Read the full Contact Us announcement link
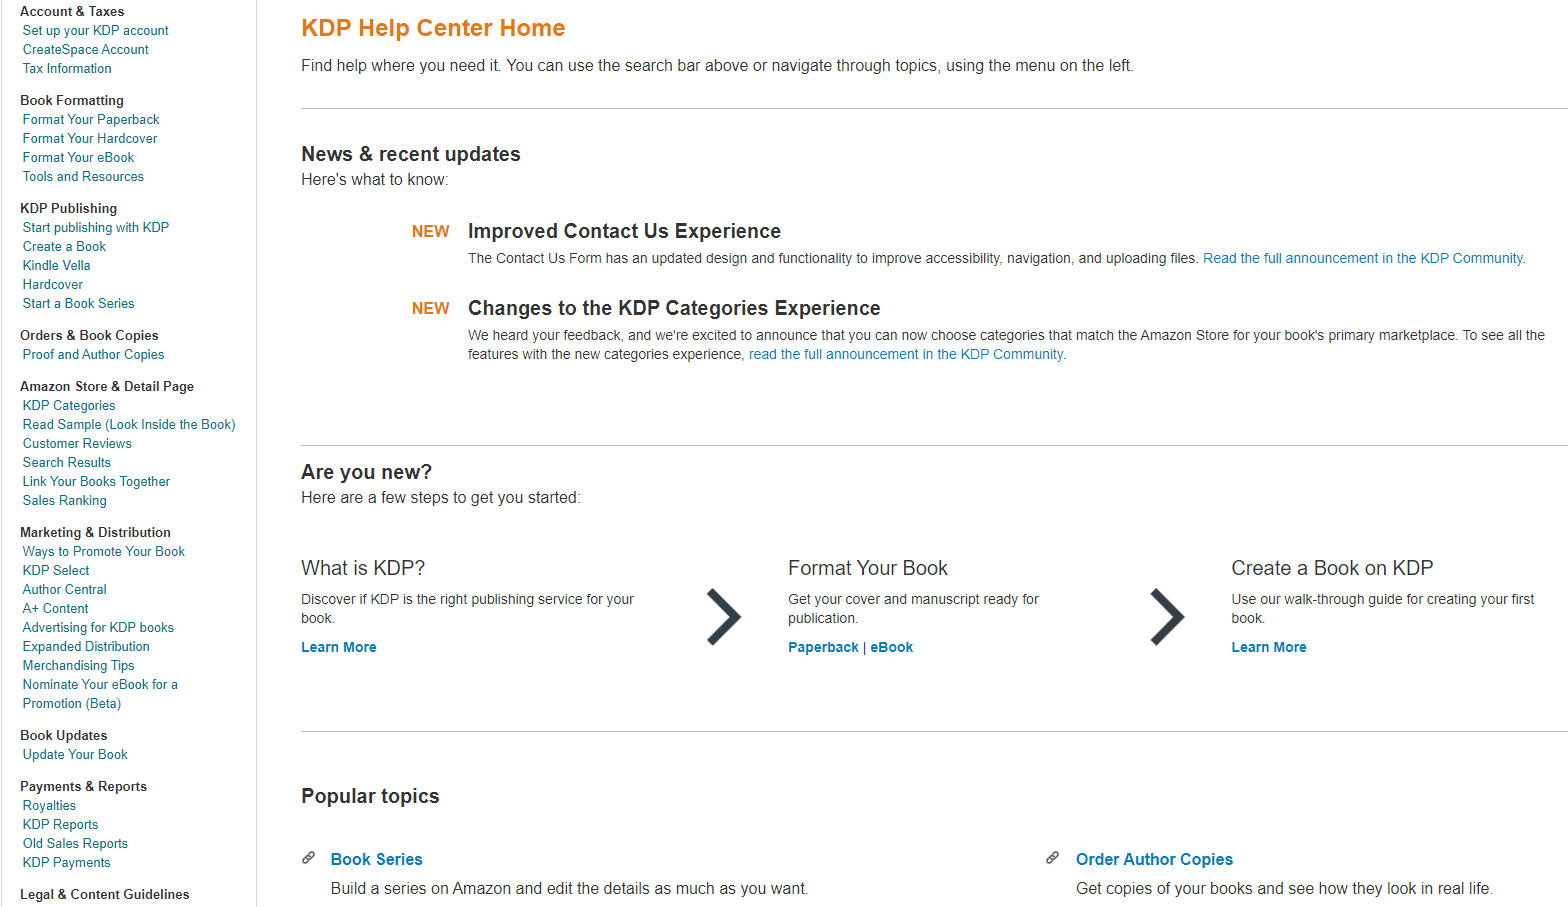This screenshot has width=1568, height=907. pyautogui.click(x=1362, y=257)
